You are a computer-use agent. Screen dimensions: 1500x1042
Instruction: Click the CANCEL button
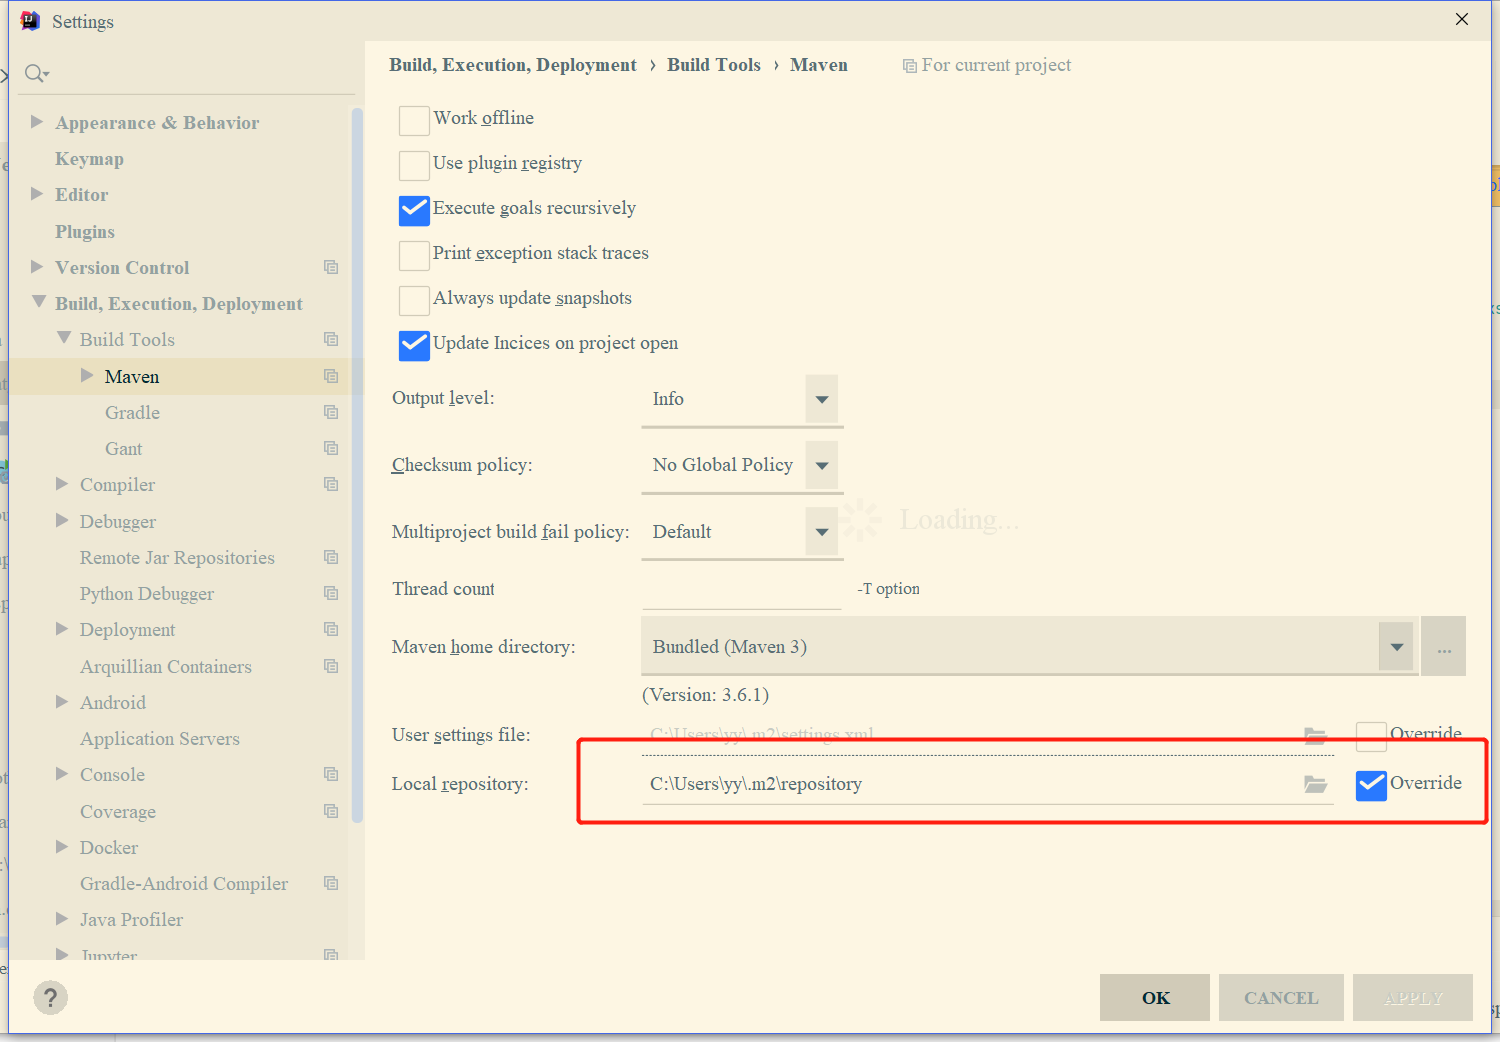coord(1281,998)
